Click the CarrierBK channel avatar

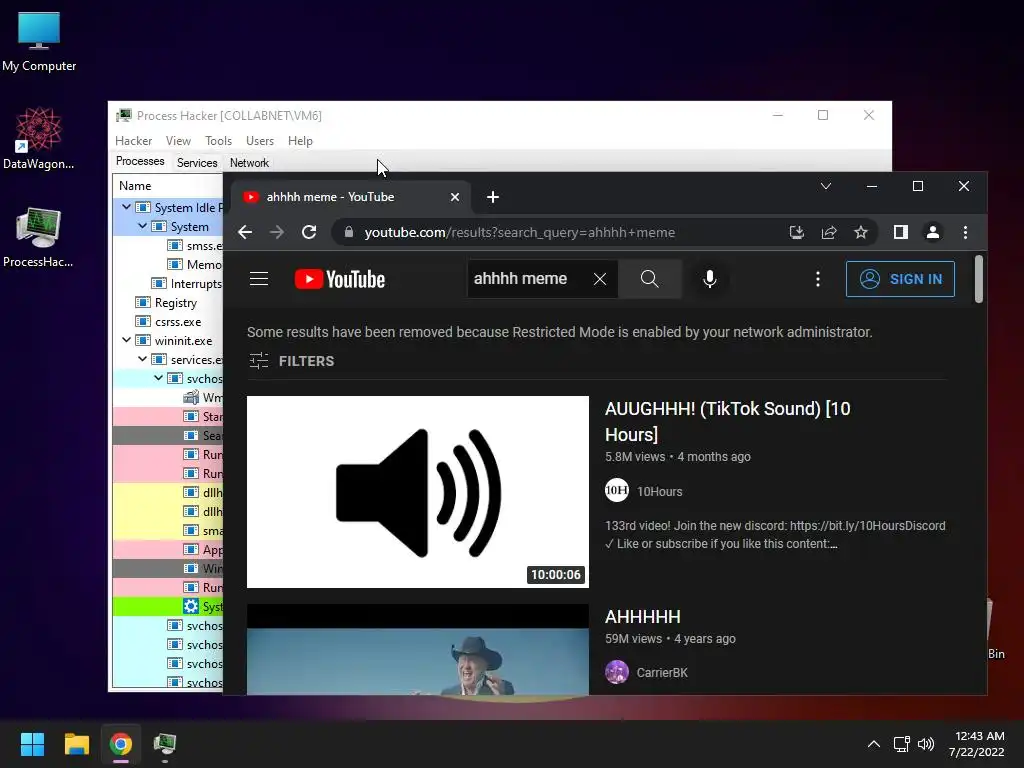(x=616, y=672)
